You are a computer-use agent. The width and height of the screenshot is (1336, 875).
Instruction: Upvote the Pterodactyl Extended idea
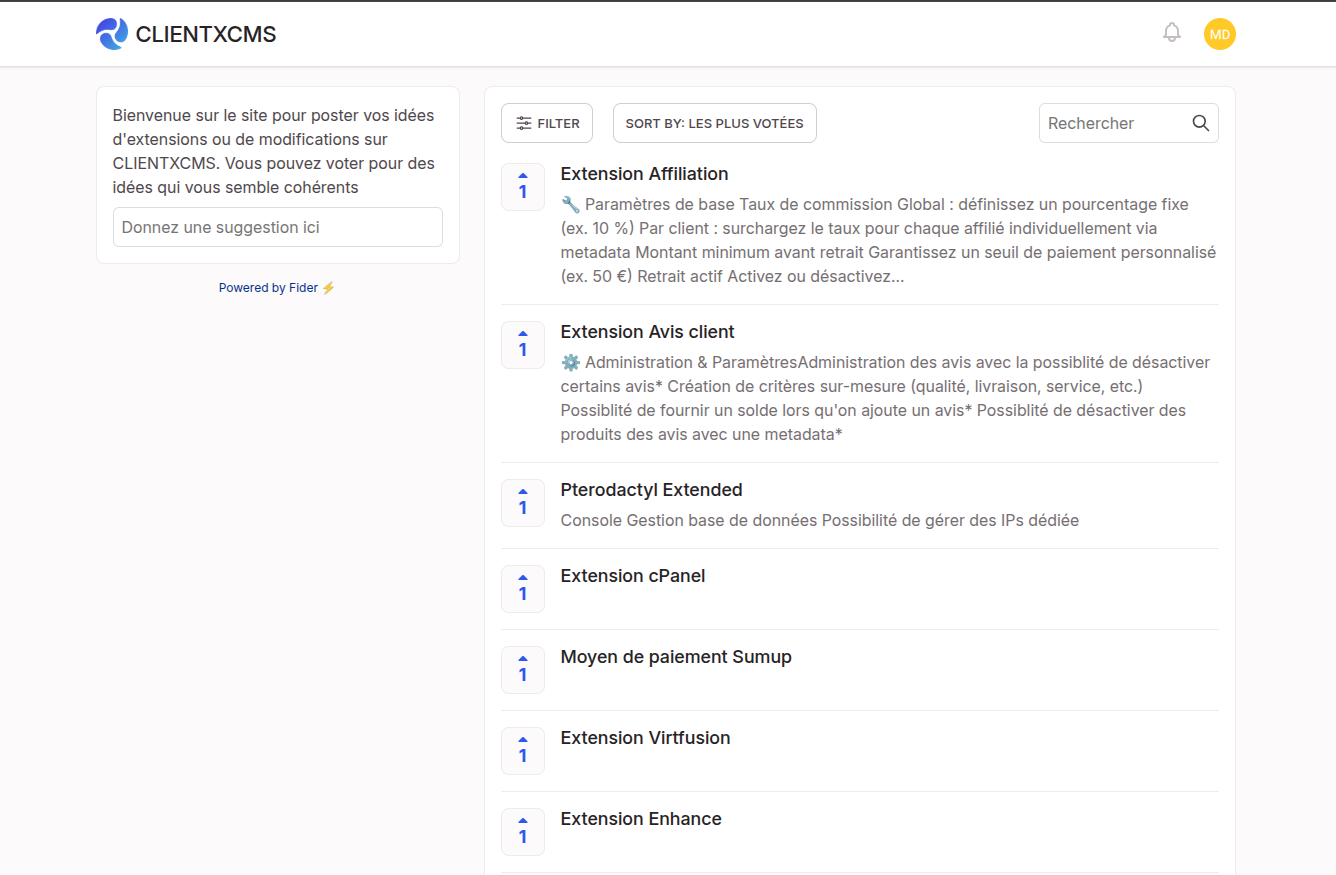(523, 503)
